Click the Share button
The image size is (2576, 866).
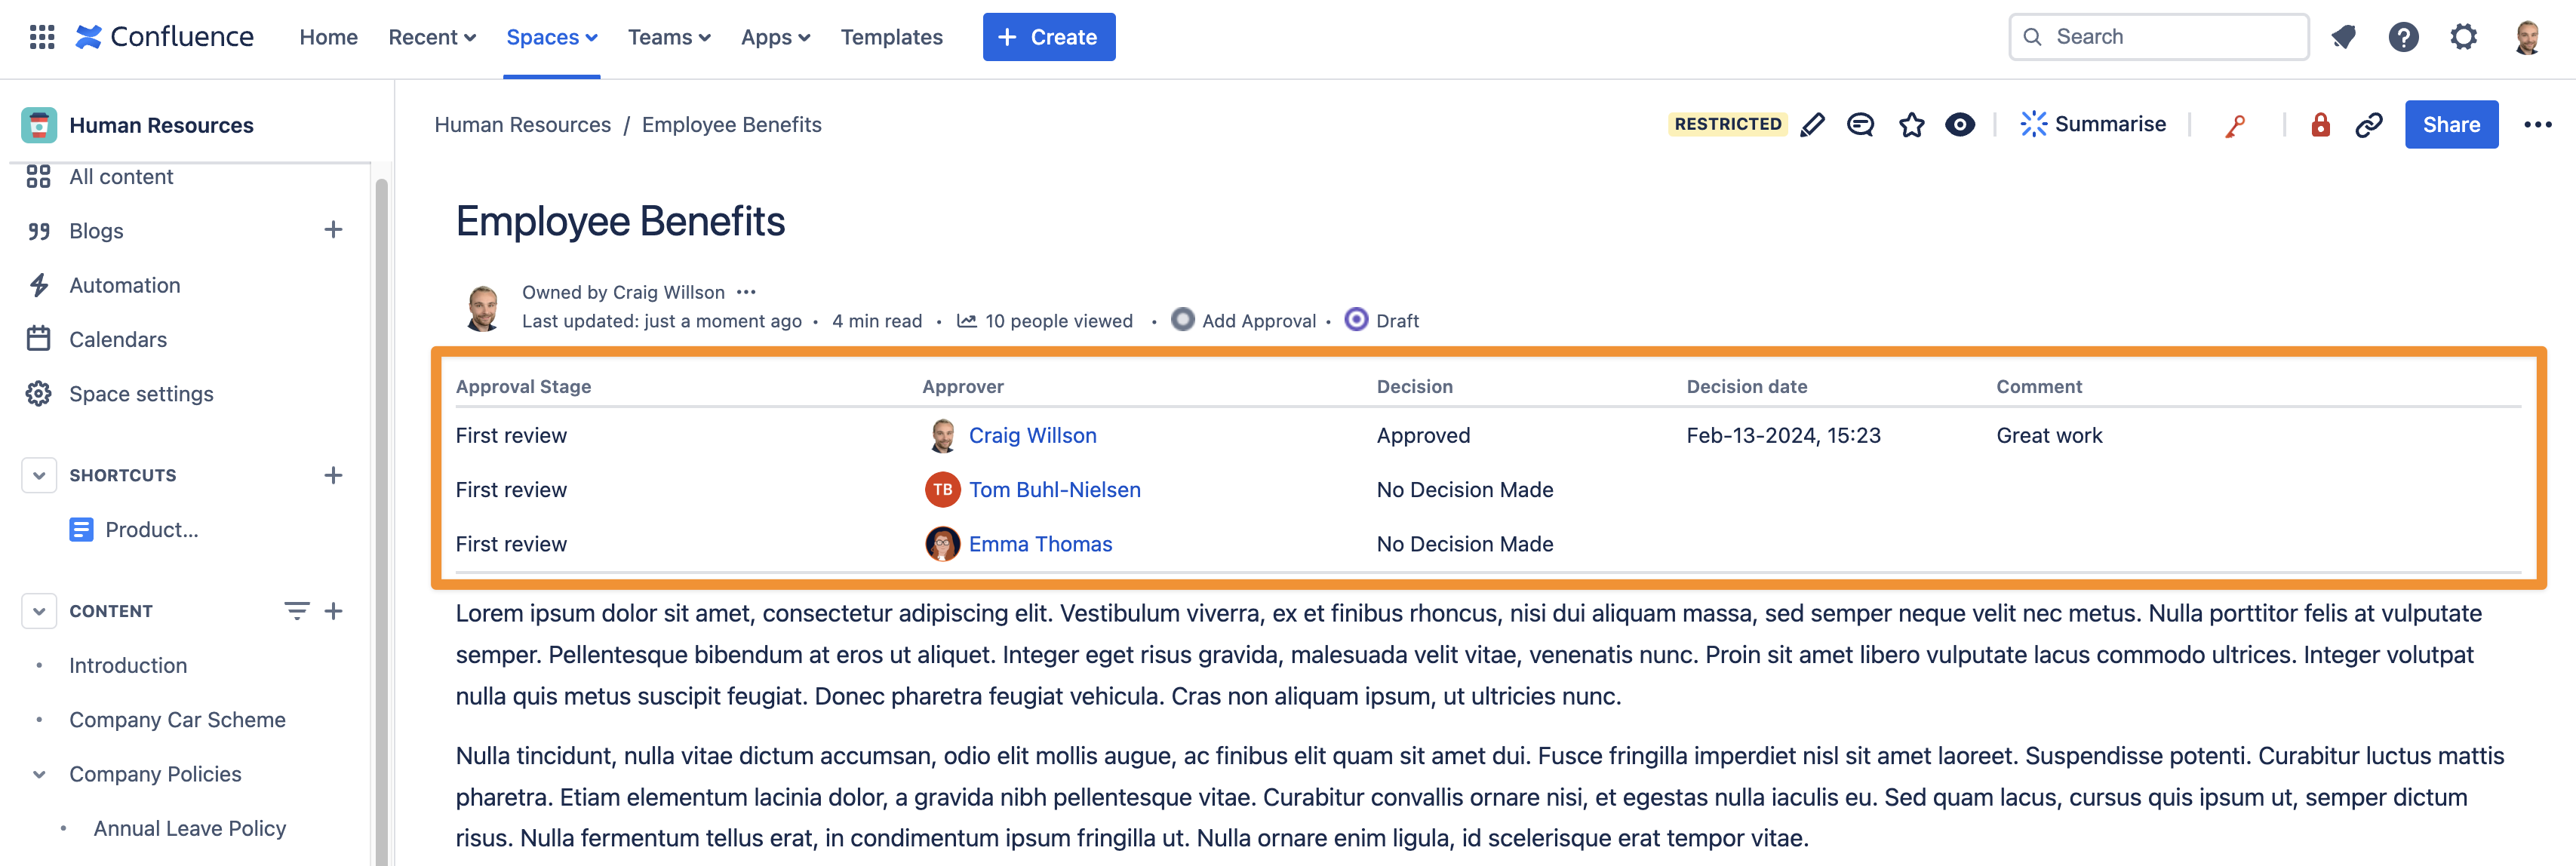tap(2451, 124)
